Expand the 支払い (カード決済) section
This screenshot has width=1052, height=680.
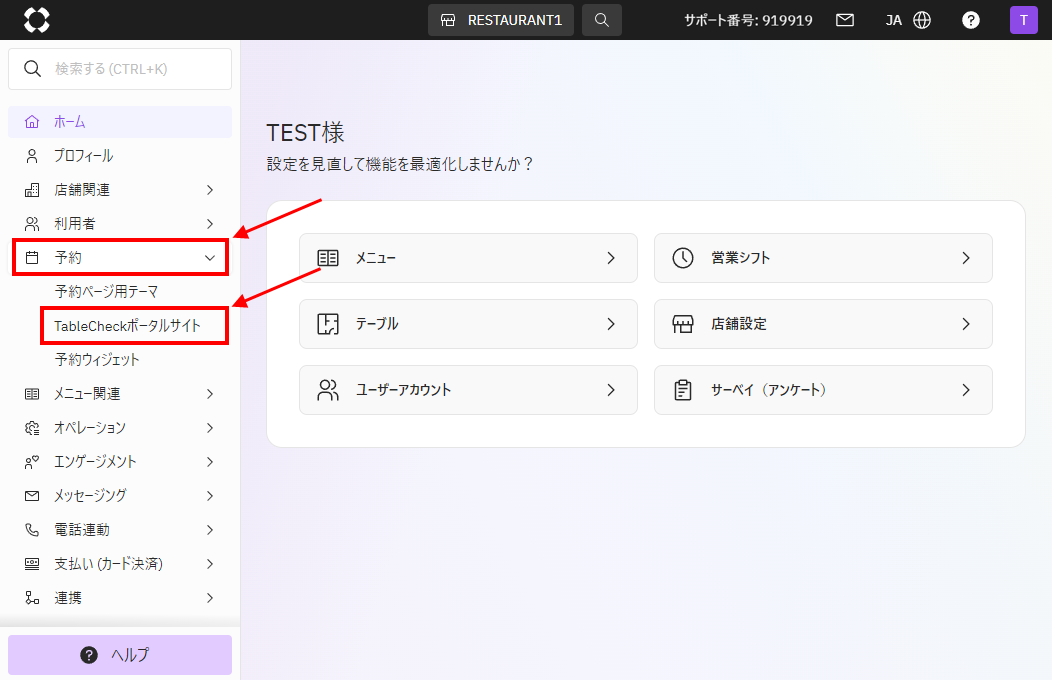click(x=120, y=564)
